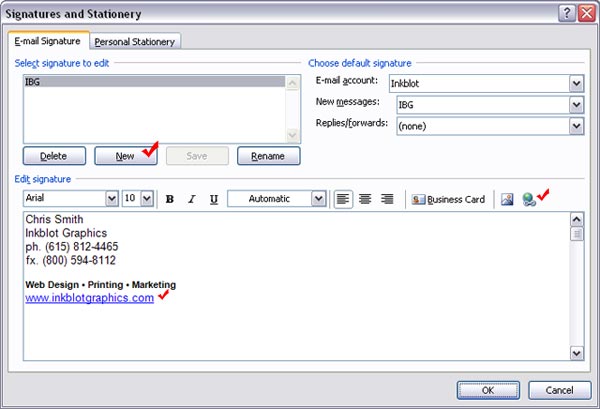The width and height of the screenshot is (600, 409).
Task: Open the New messages IBG dropdown
Action: click(577, 105)
